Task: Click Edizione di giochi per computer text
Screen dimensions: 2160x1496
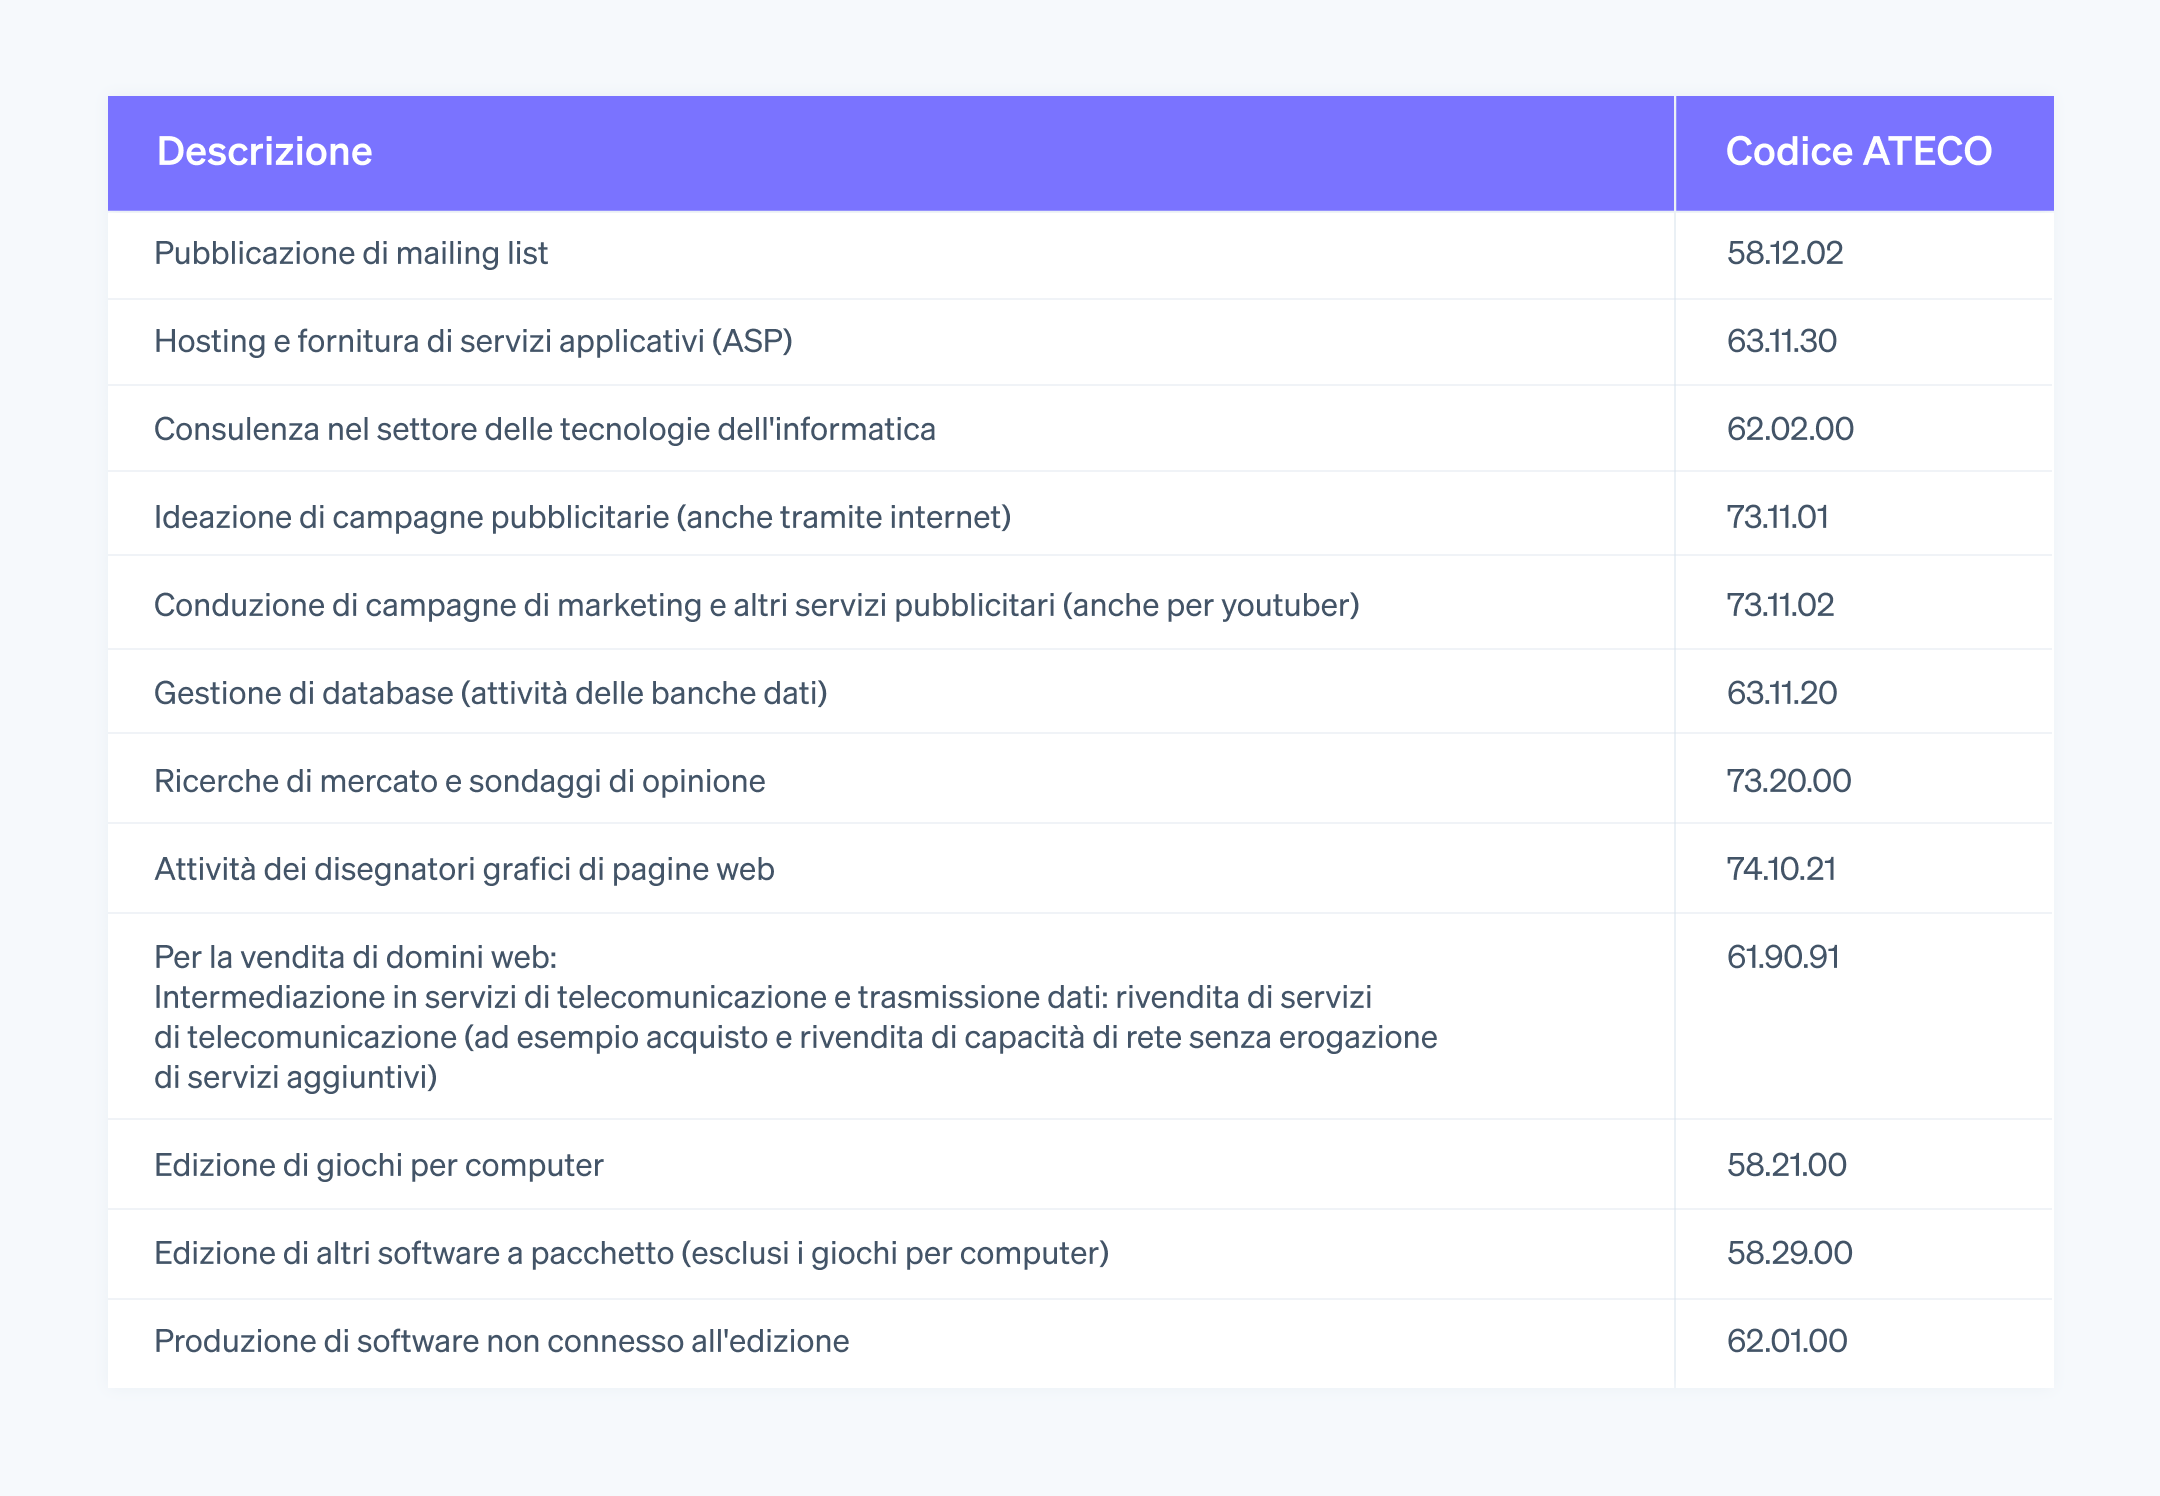Action: [x=378, y=1165]
